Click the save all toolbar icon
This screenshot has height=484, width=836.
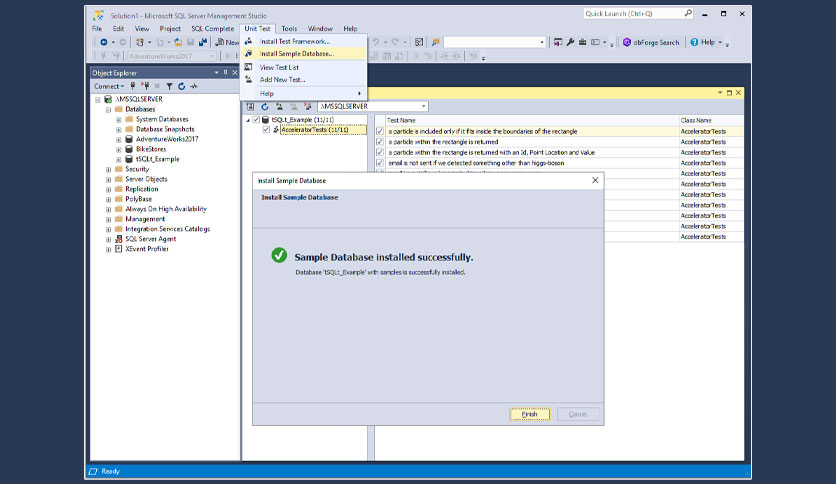[203, 42]
